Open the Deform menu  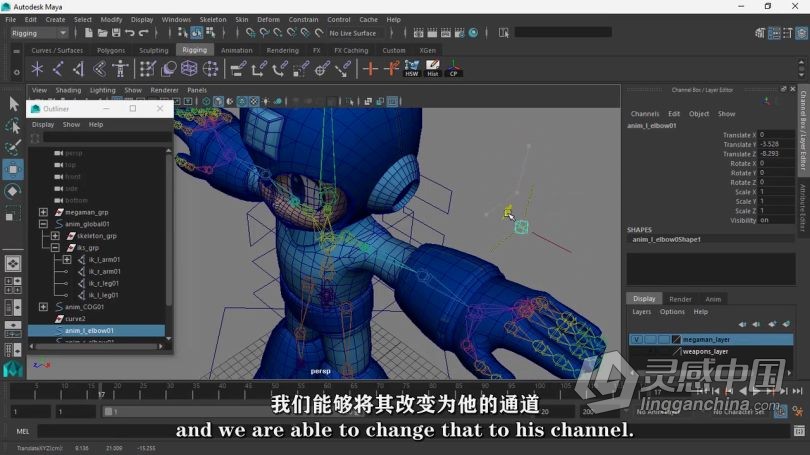[268, 20]
